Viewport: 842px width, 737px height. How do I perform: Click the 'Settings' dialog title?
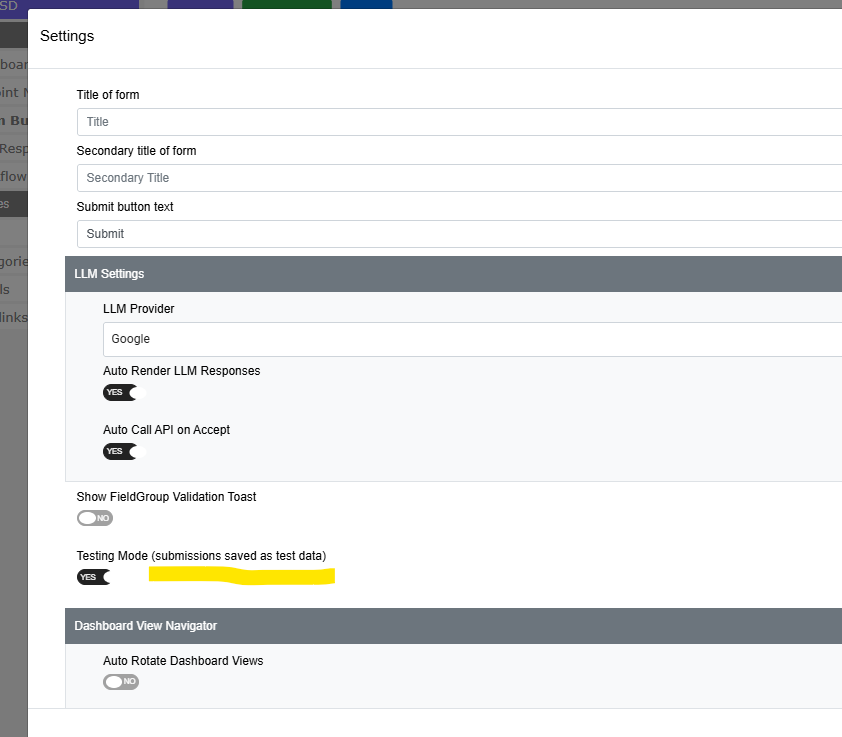67,36
